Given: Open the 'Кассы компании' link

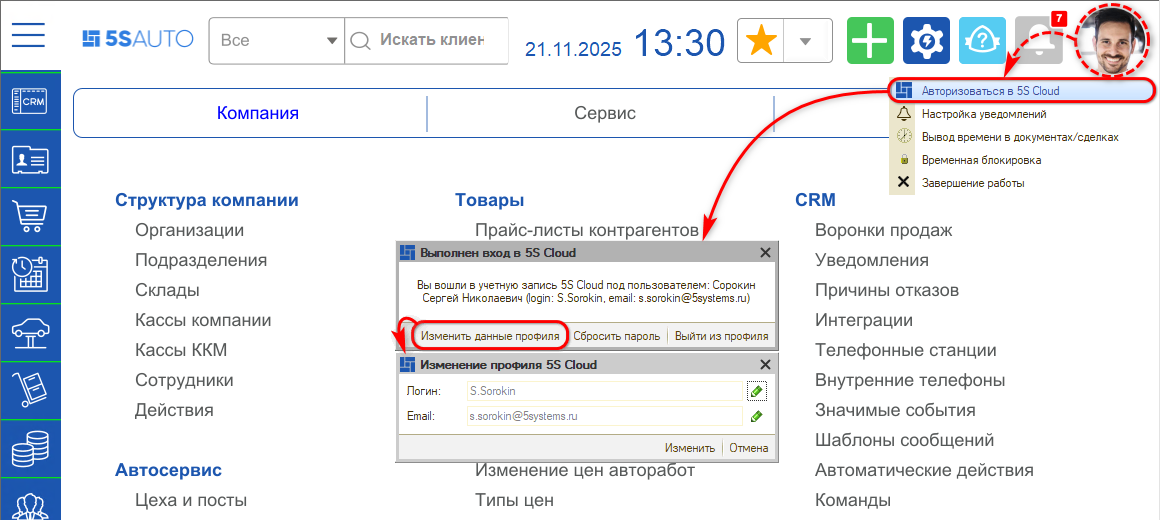Looking at the screenshot, I should 203,320.
